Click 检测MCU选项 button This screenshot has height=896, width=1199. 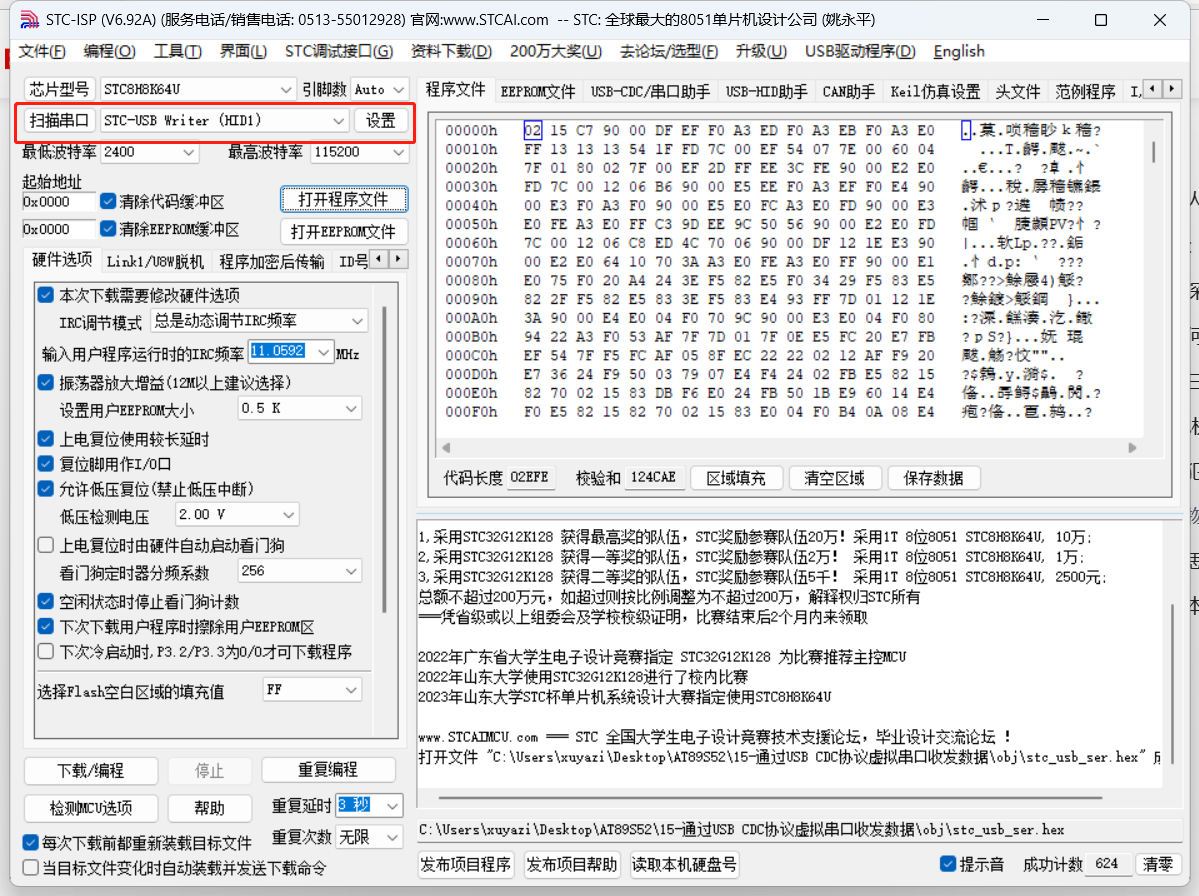91,808
